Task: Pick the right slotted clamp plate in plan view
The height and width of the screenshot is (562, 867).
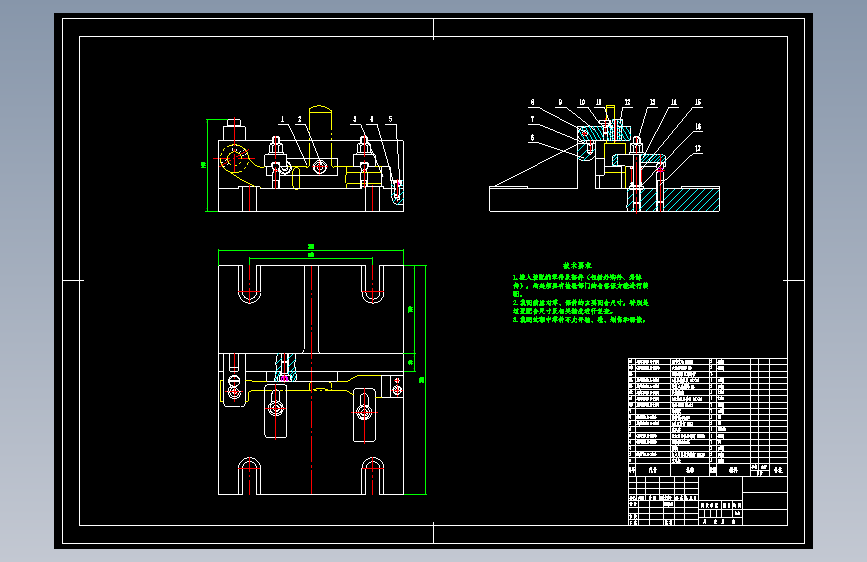Action: click(364, 415)
